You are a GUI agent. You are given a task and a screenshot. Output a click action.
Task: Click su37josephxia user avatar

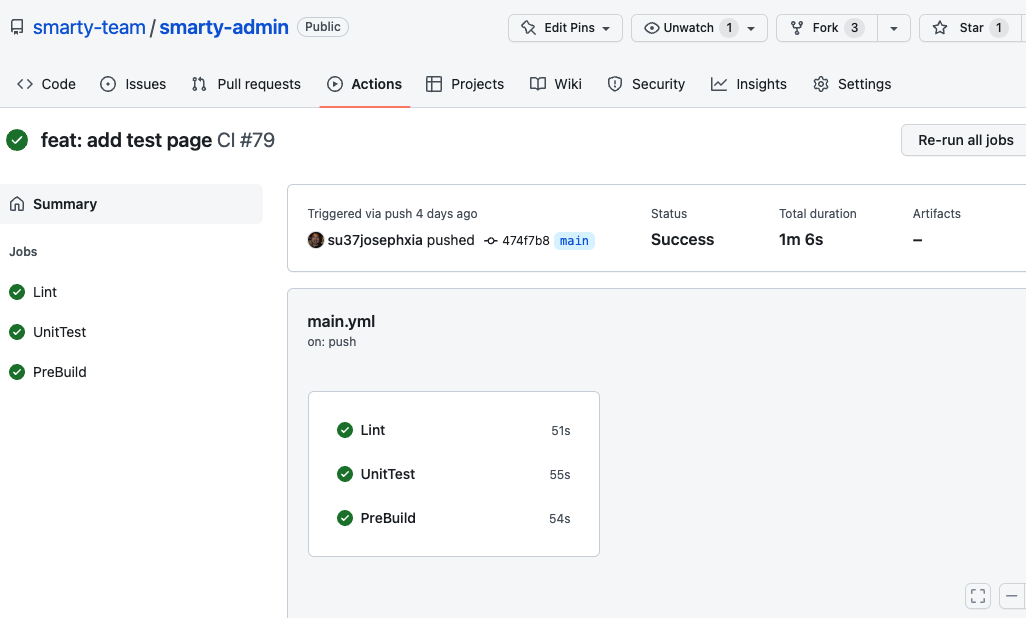coord(316,240)
